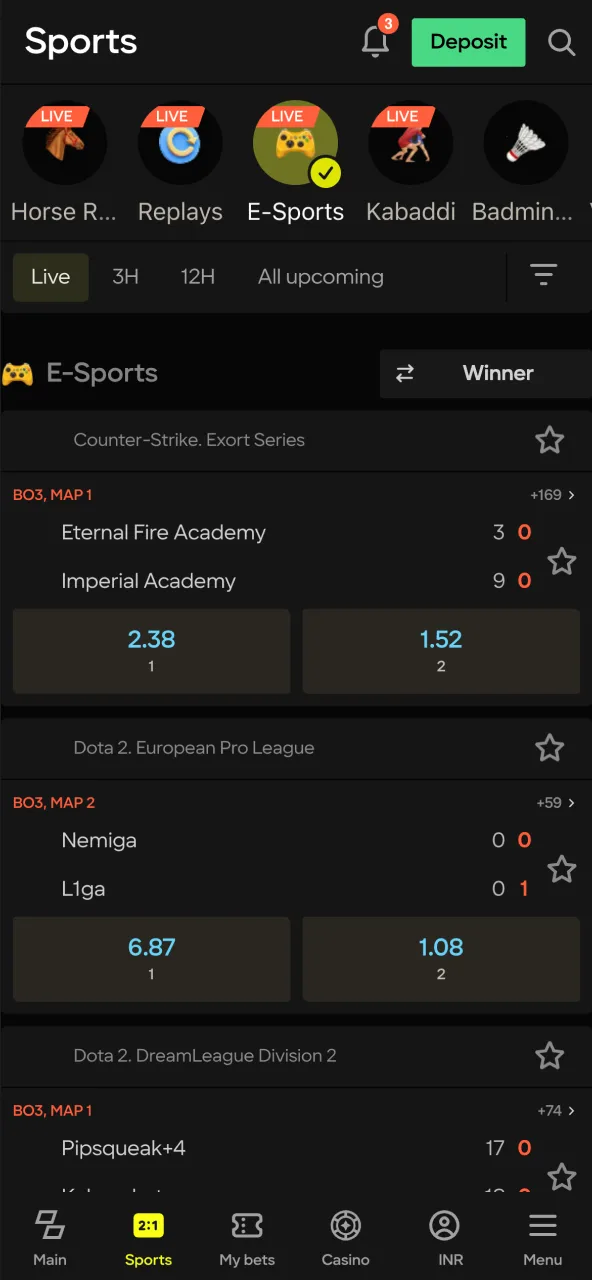Select the Horse Racing sport icon
Image resolution: width=592 pixels, height=1280 pixels.
point(64,143)
